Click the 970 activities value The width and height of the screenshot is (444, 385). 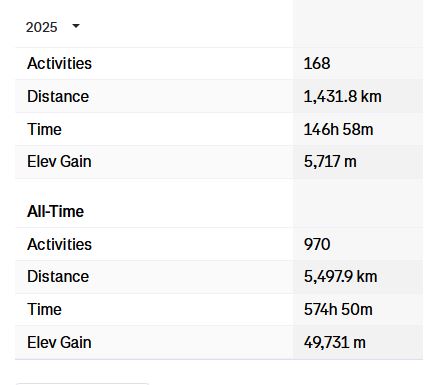[x=317, y=244]
